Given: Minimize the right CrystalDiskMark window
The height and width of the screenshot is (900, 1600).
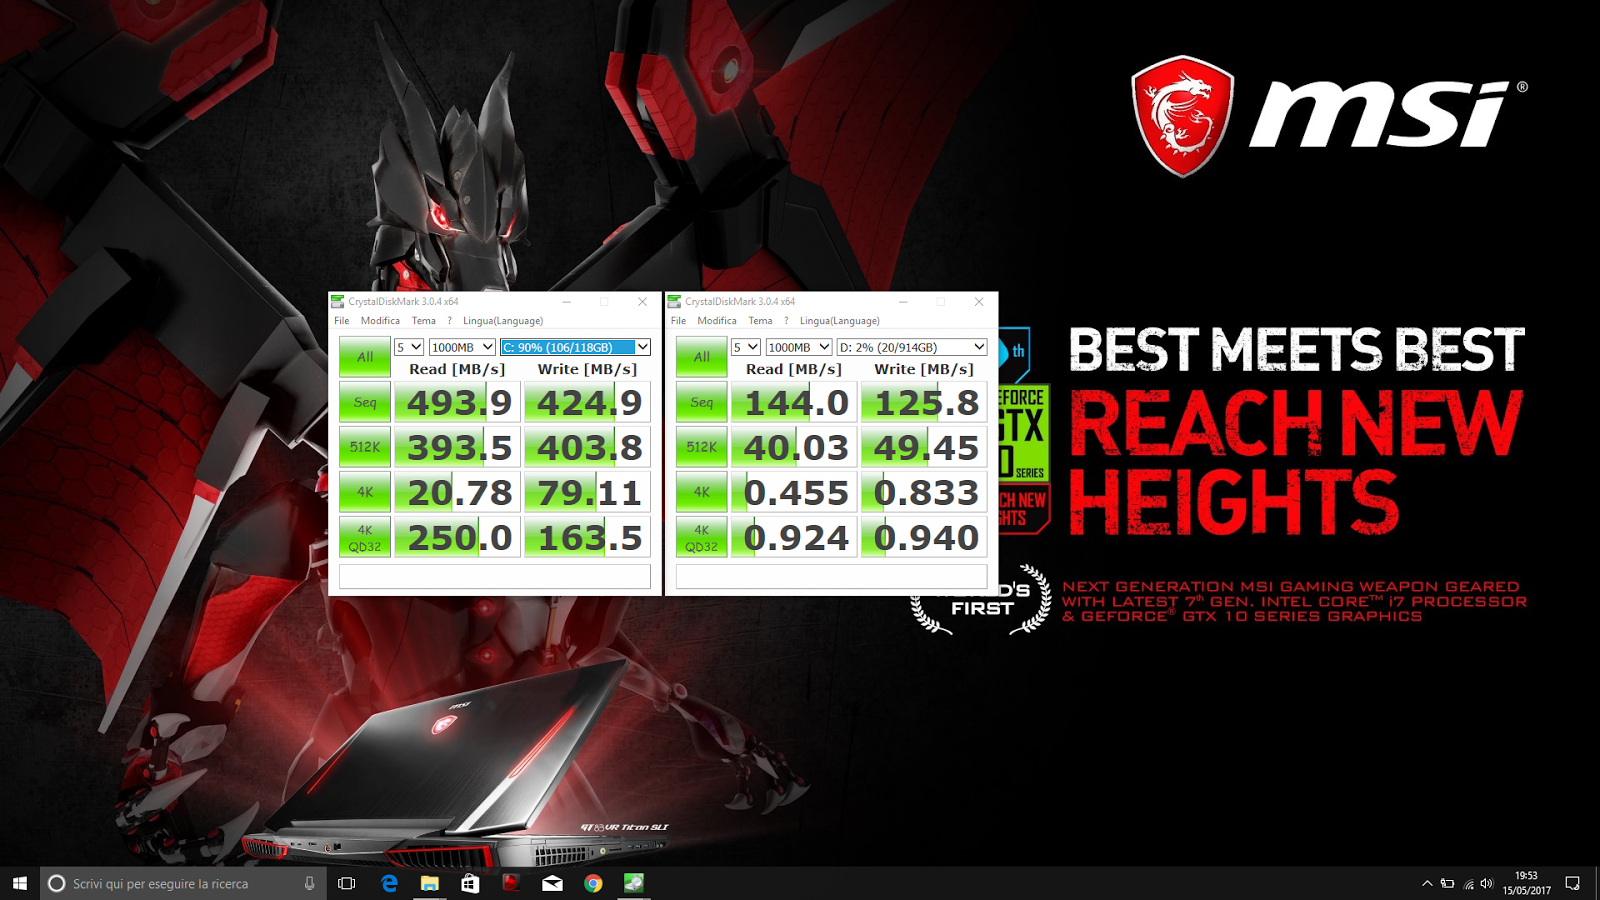Looking at the screenshot, I should point(904,301).
